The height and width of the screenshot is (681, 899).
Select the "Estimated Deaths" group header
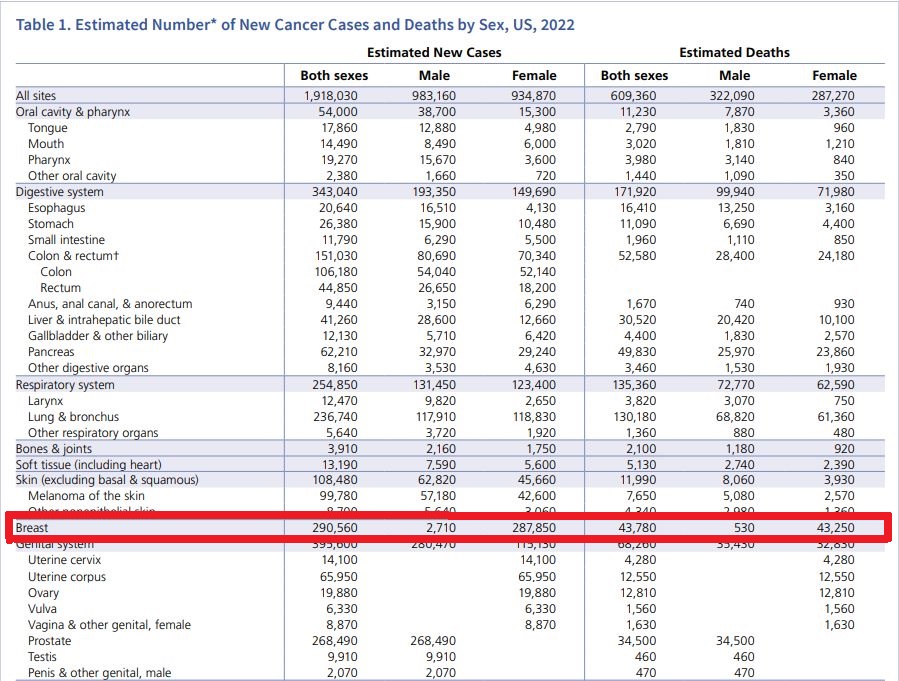pyautogui.click(x=734, y=52)
